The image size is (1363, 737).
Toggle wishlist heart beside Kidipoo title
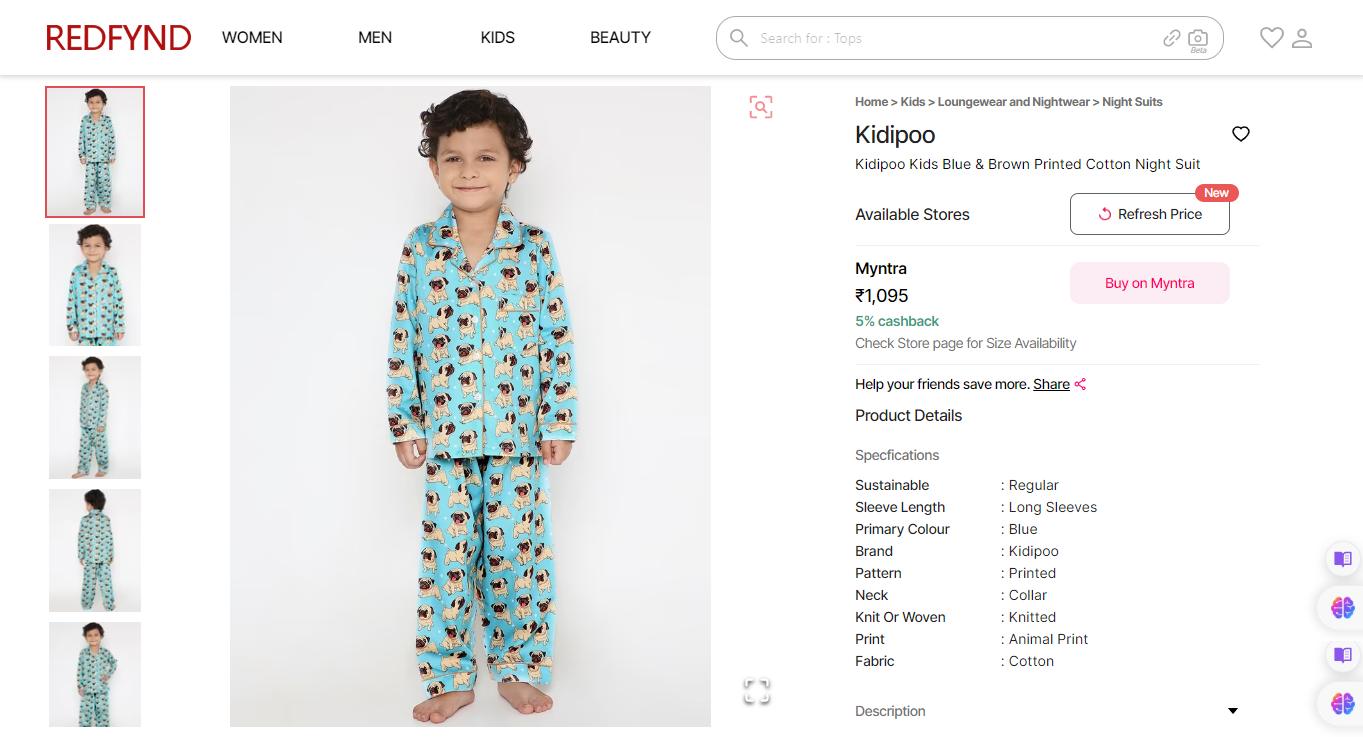click(1241, 134)
